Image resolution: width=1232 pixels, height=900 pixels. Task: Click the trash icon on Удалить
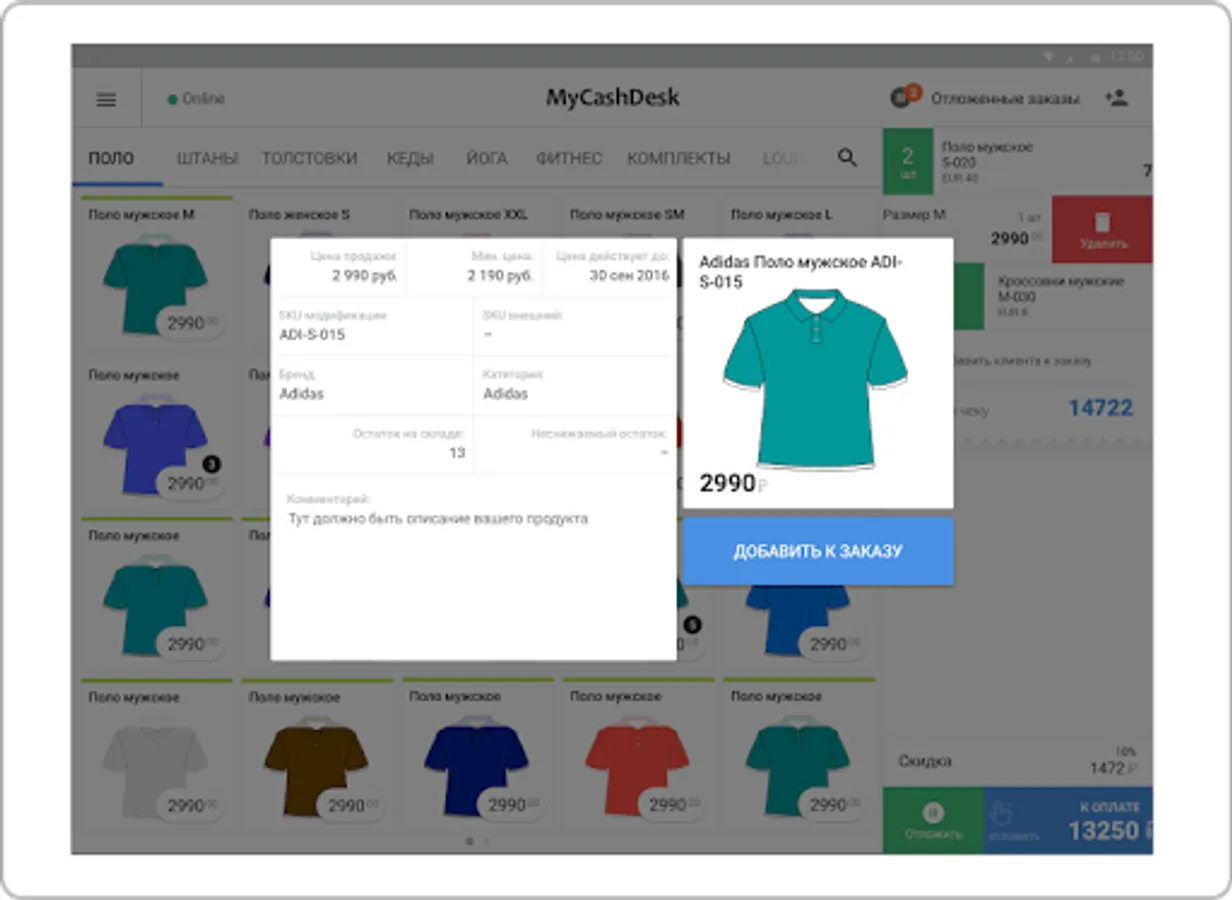pos(1103,222)
